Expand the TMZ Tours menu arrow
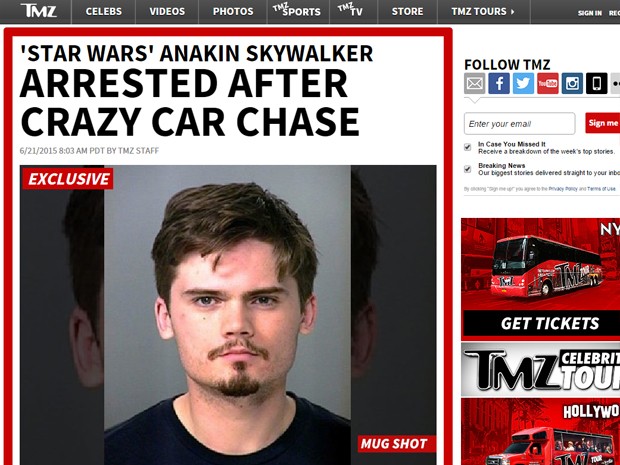Image resolution: width=620 pixels, height=465 pixels. 512,11
